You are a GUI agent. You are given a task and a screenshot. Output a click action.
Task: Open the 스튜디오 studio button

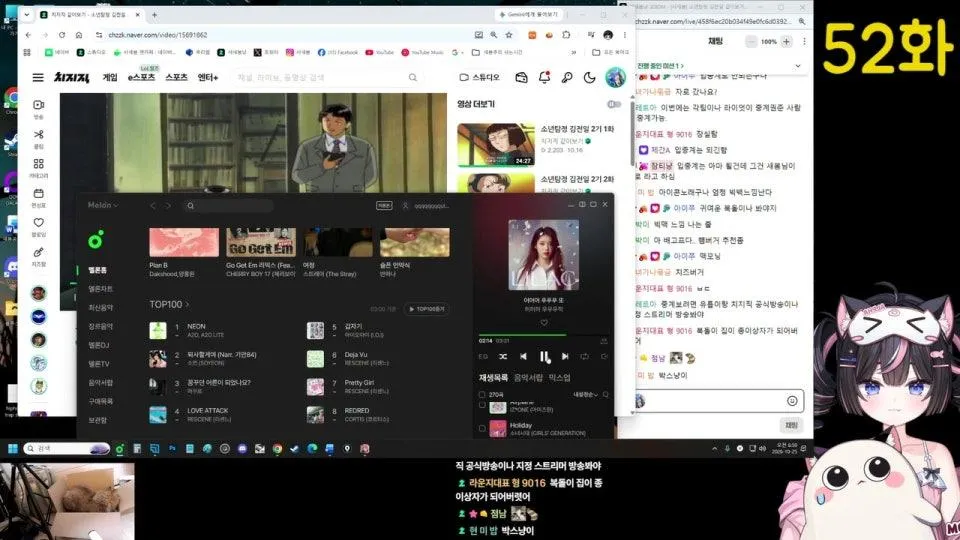click(x=479, y=78)
